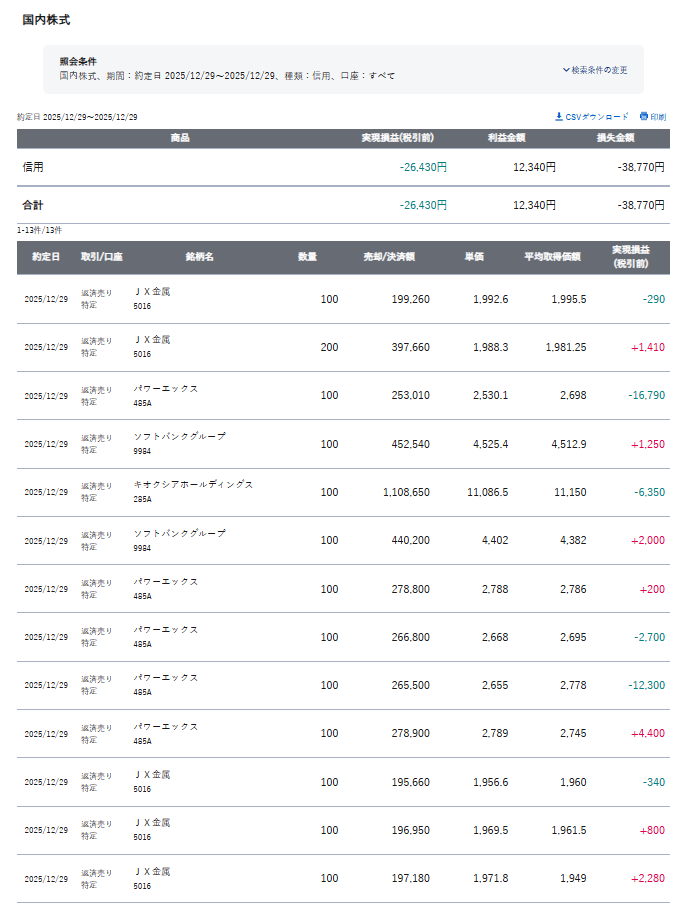Sort by 約定日 column header

pyautogui.click(x=46, y=257)
